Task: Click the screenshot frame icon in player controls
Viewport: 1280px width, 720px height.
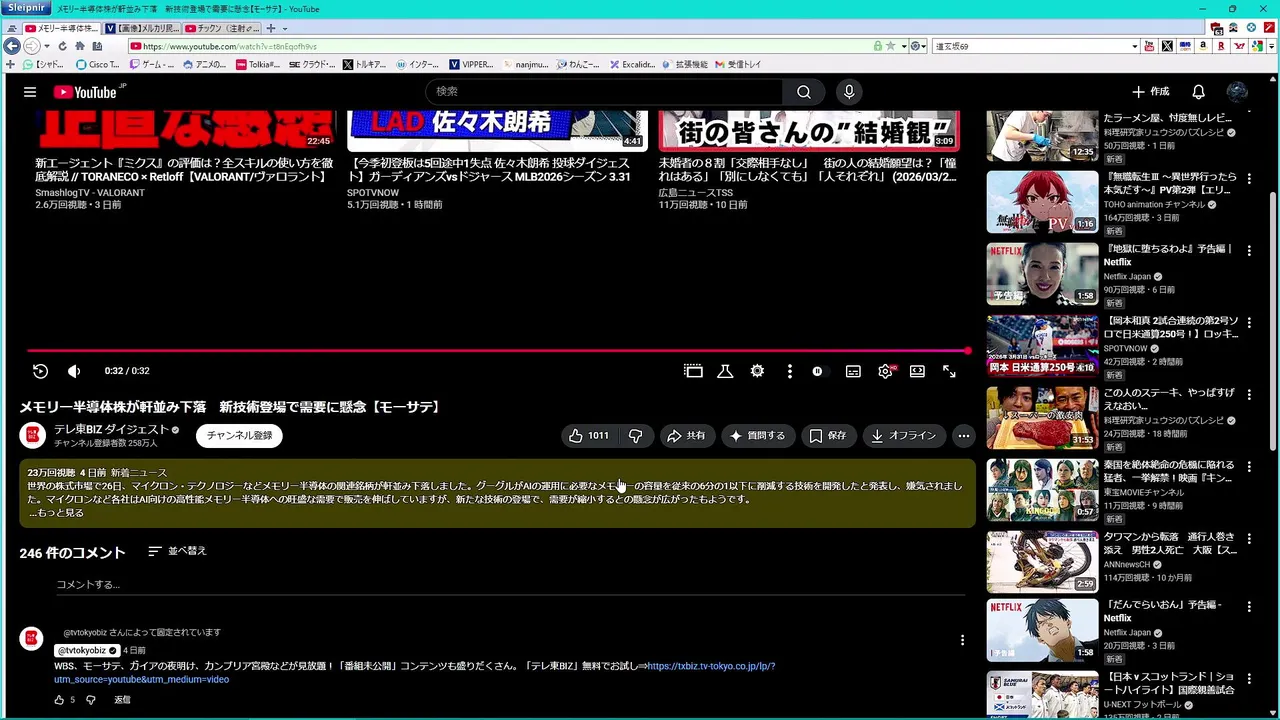Action: pyautogui.click(x=693, y=371)
